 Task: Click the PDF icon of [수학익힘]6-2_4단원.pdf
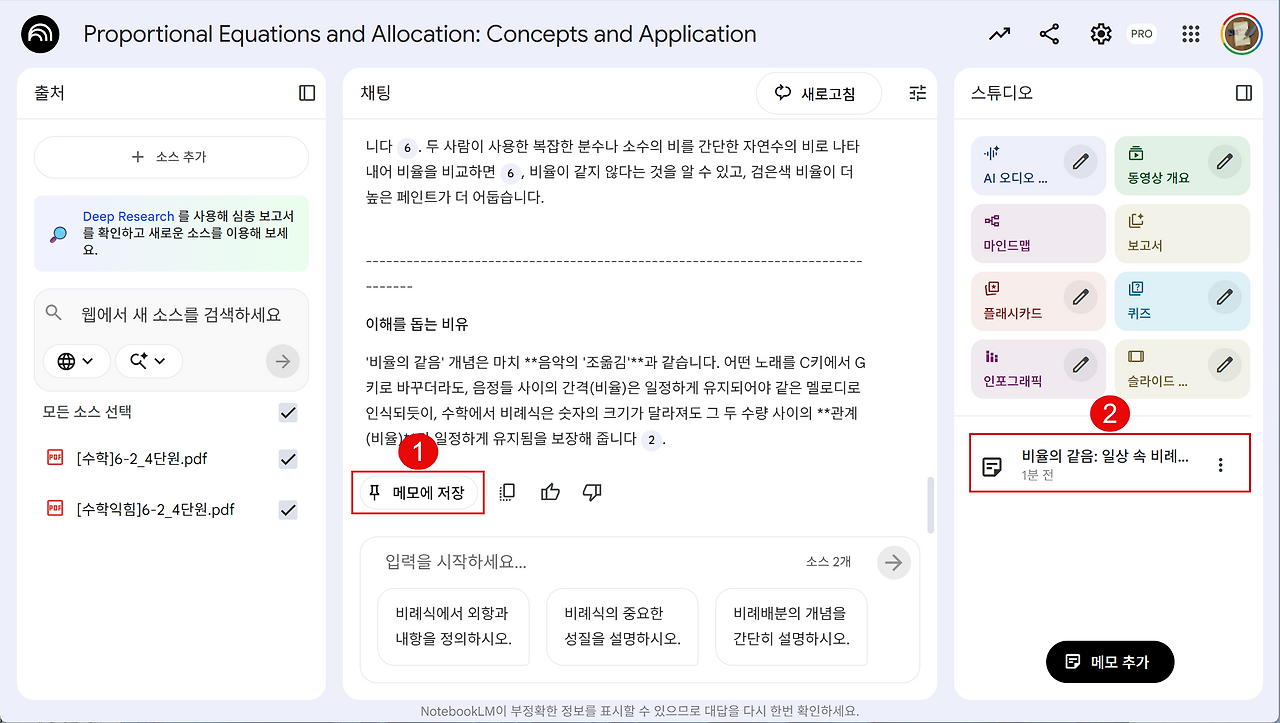pyautogui.click(x=55, y=508)
